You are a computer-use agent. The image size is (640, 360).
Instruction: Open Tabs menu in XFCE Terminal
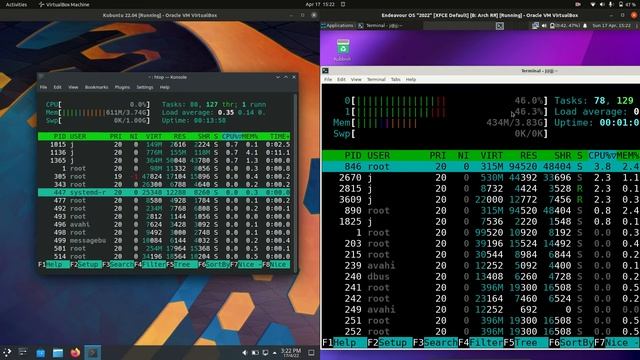tap(396, 80)
